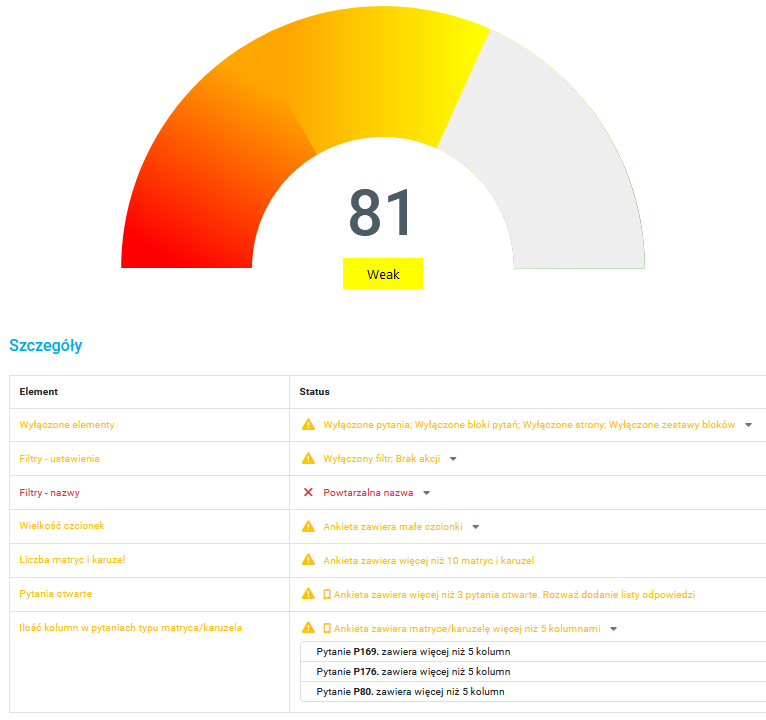Click the yellow Weak rating label
The width and height of the screenshot is (766, 720).
point(383,274)
